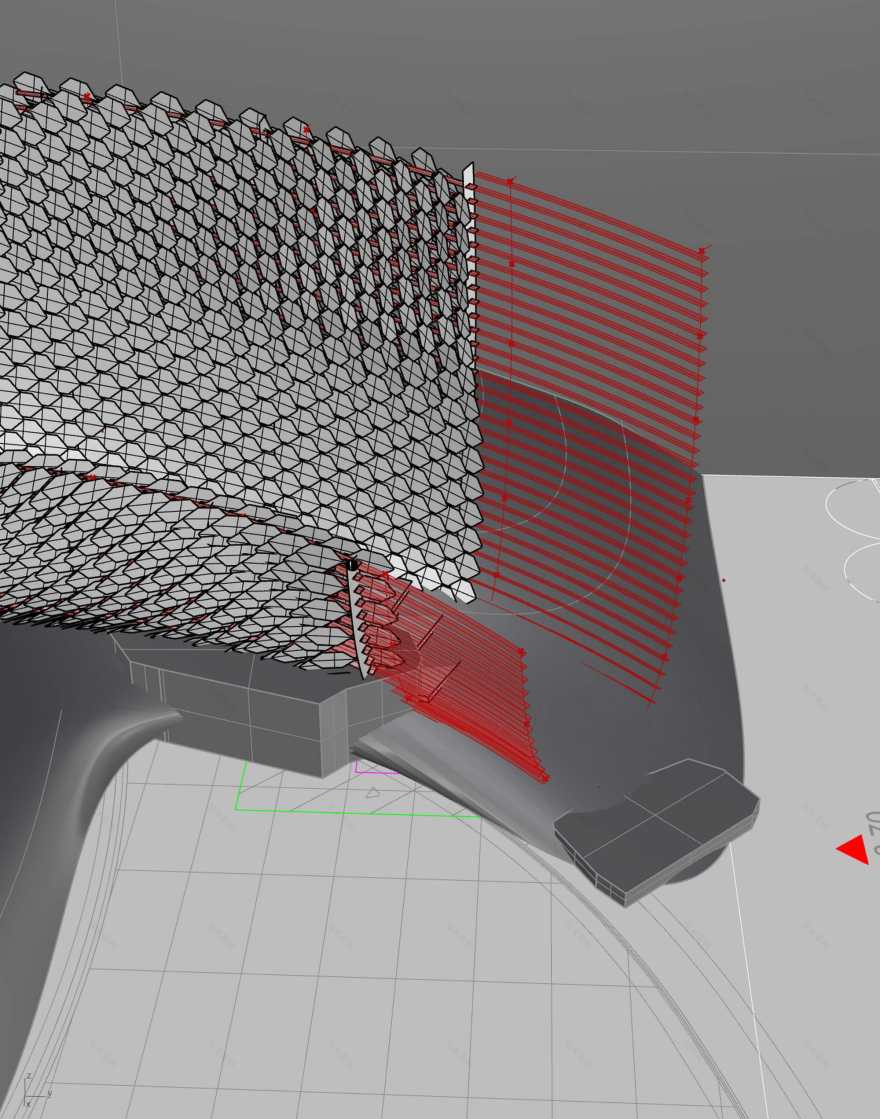Click the small gray triangle below magenta rectangle
This screenshot has height=1119, width=880.
372,793
